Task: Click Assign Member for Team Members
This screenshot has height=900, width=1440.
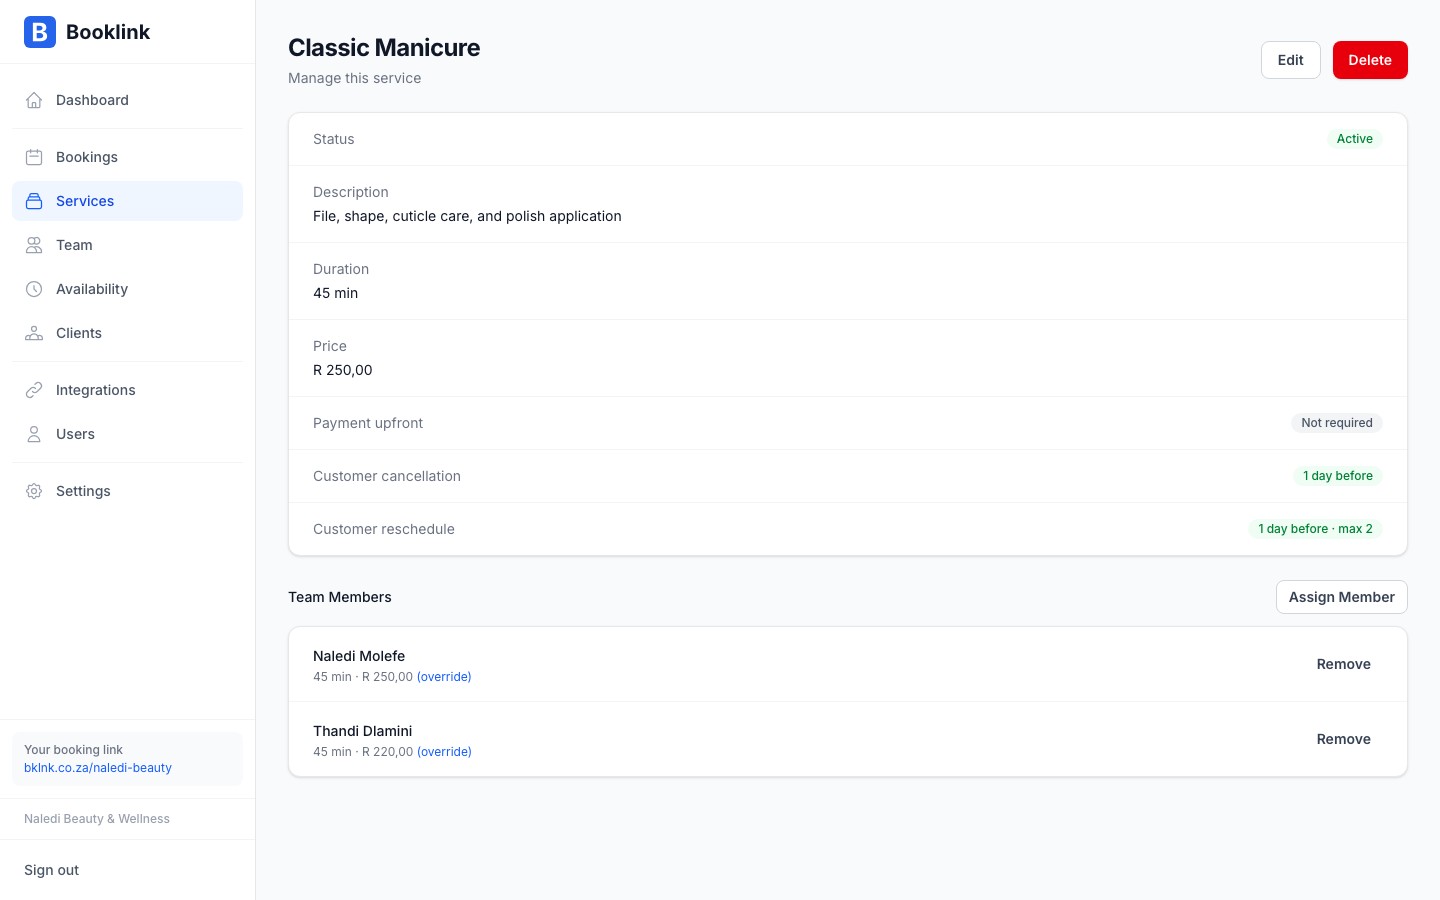Action: (1342, 597)
